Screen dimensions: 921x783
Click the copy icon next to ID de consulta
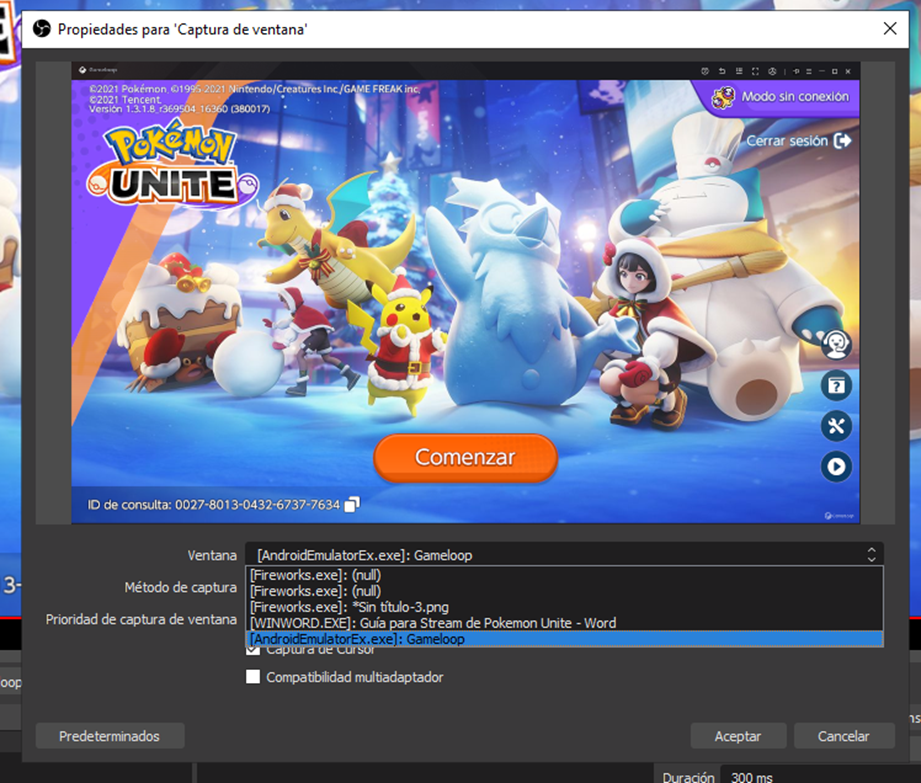(x=352, y=505)
